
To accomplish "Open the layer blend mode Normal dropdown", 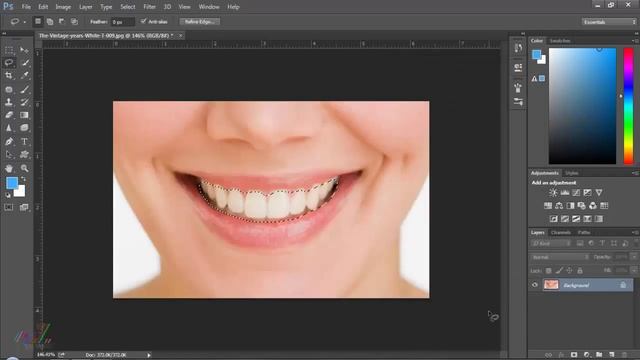I will [x=560, y=257].
